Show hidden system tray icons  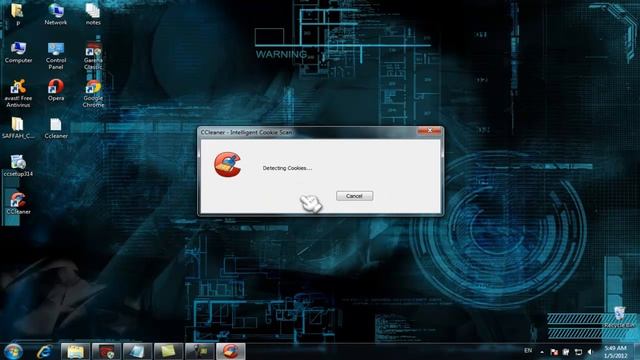click(542, 352)
